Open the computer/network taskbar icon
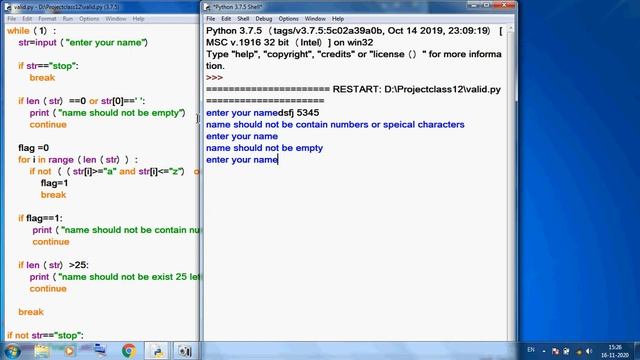 pos(99,351)
